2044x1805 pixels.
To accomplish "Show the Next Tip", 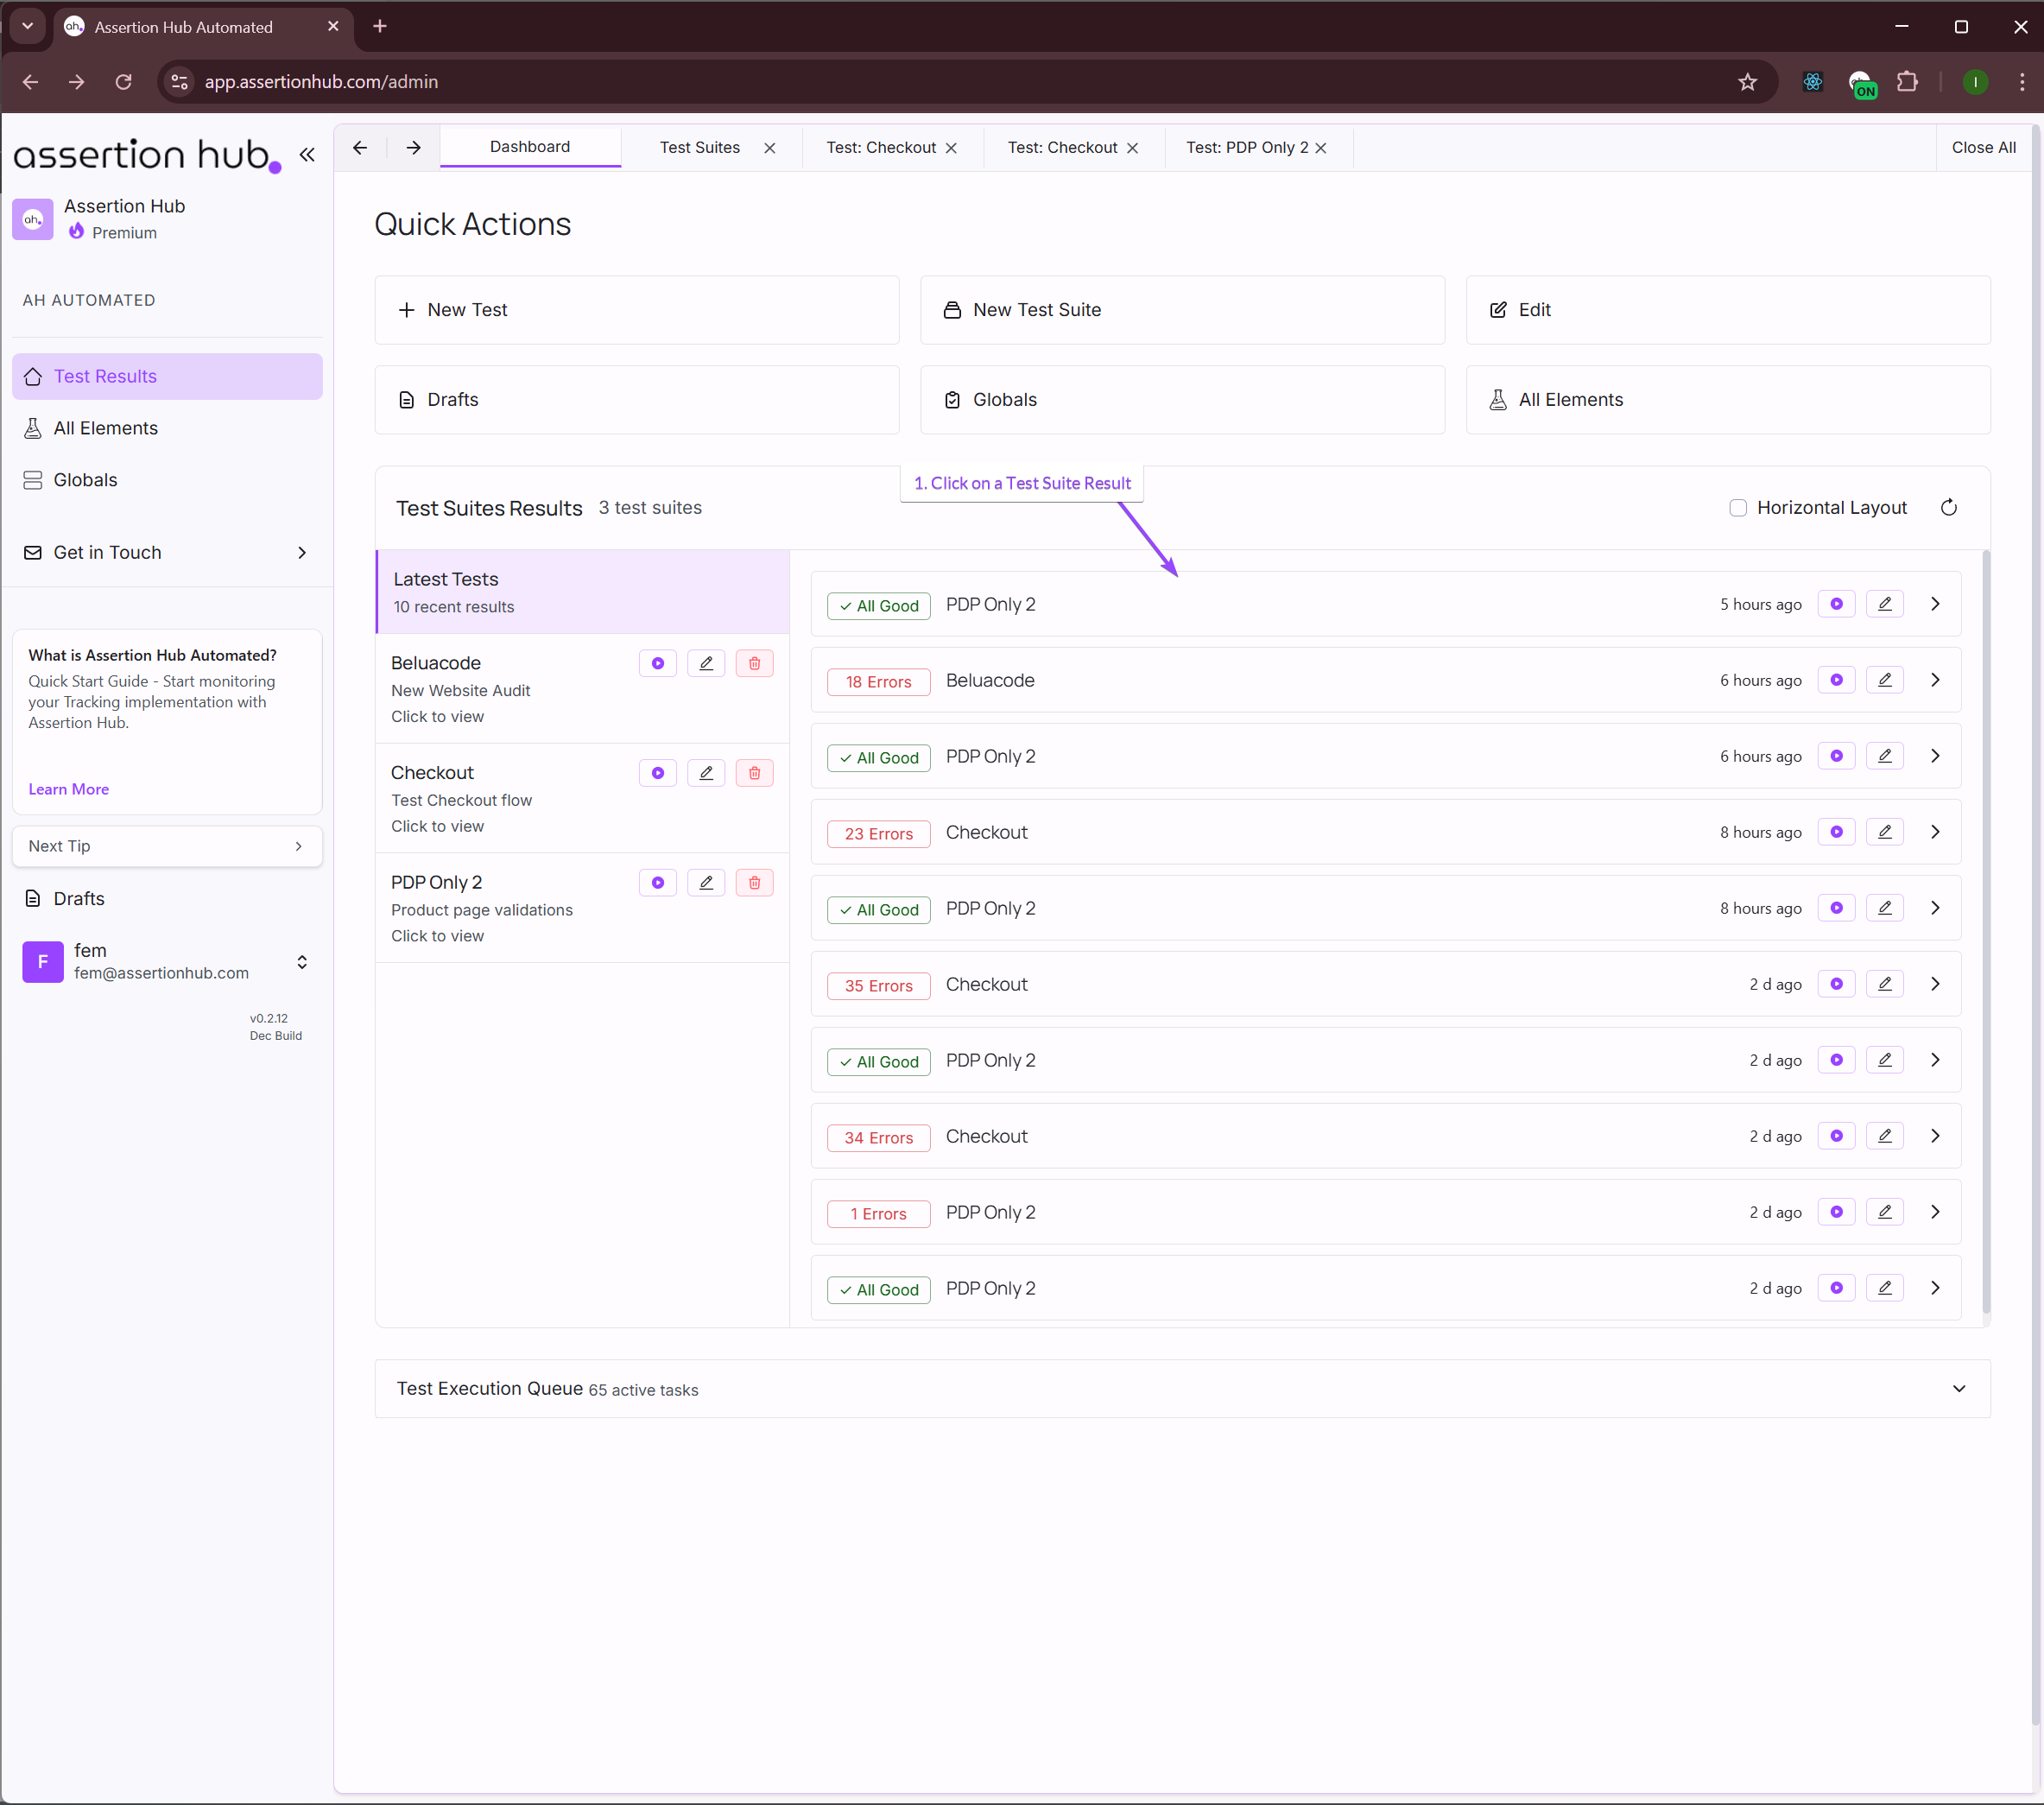I will 166,846.
